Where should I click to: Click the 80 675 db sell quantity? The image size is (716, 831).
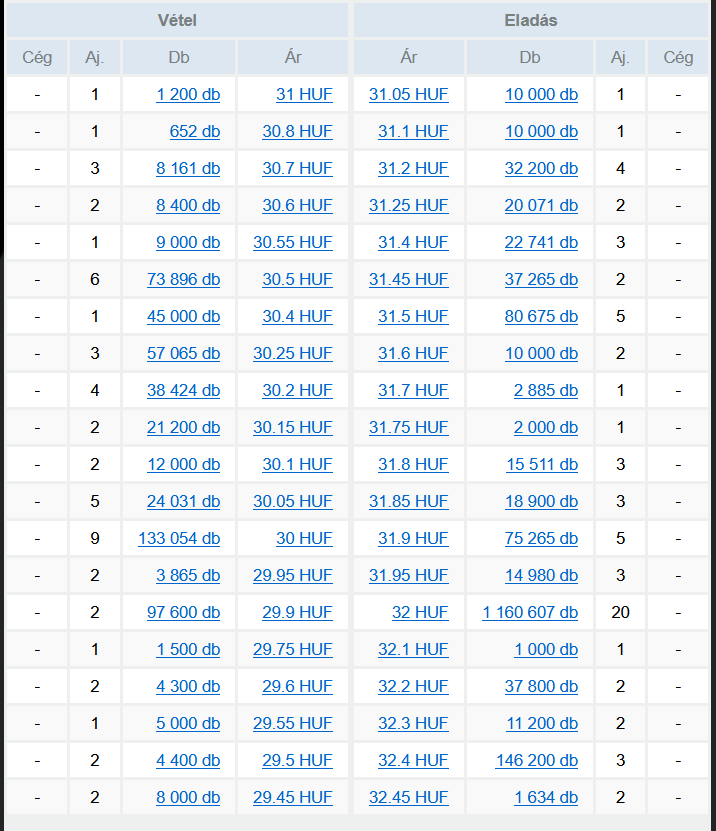click(x=541, y=316)
